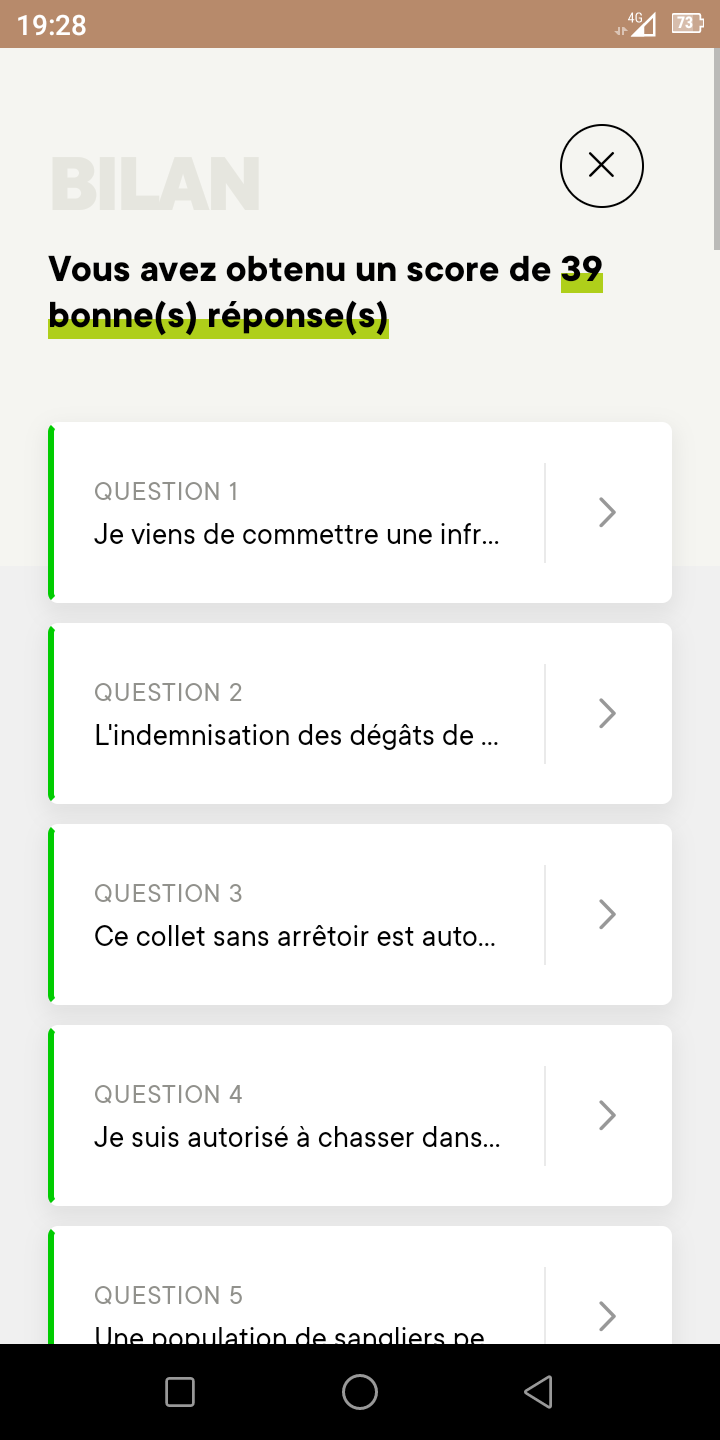
Task: Tap the Android recent apps square button
Action: (x=180, y=1392)
